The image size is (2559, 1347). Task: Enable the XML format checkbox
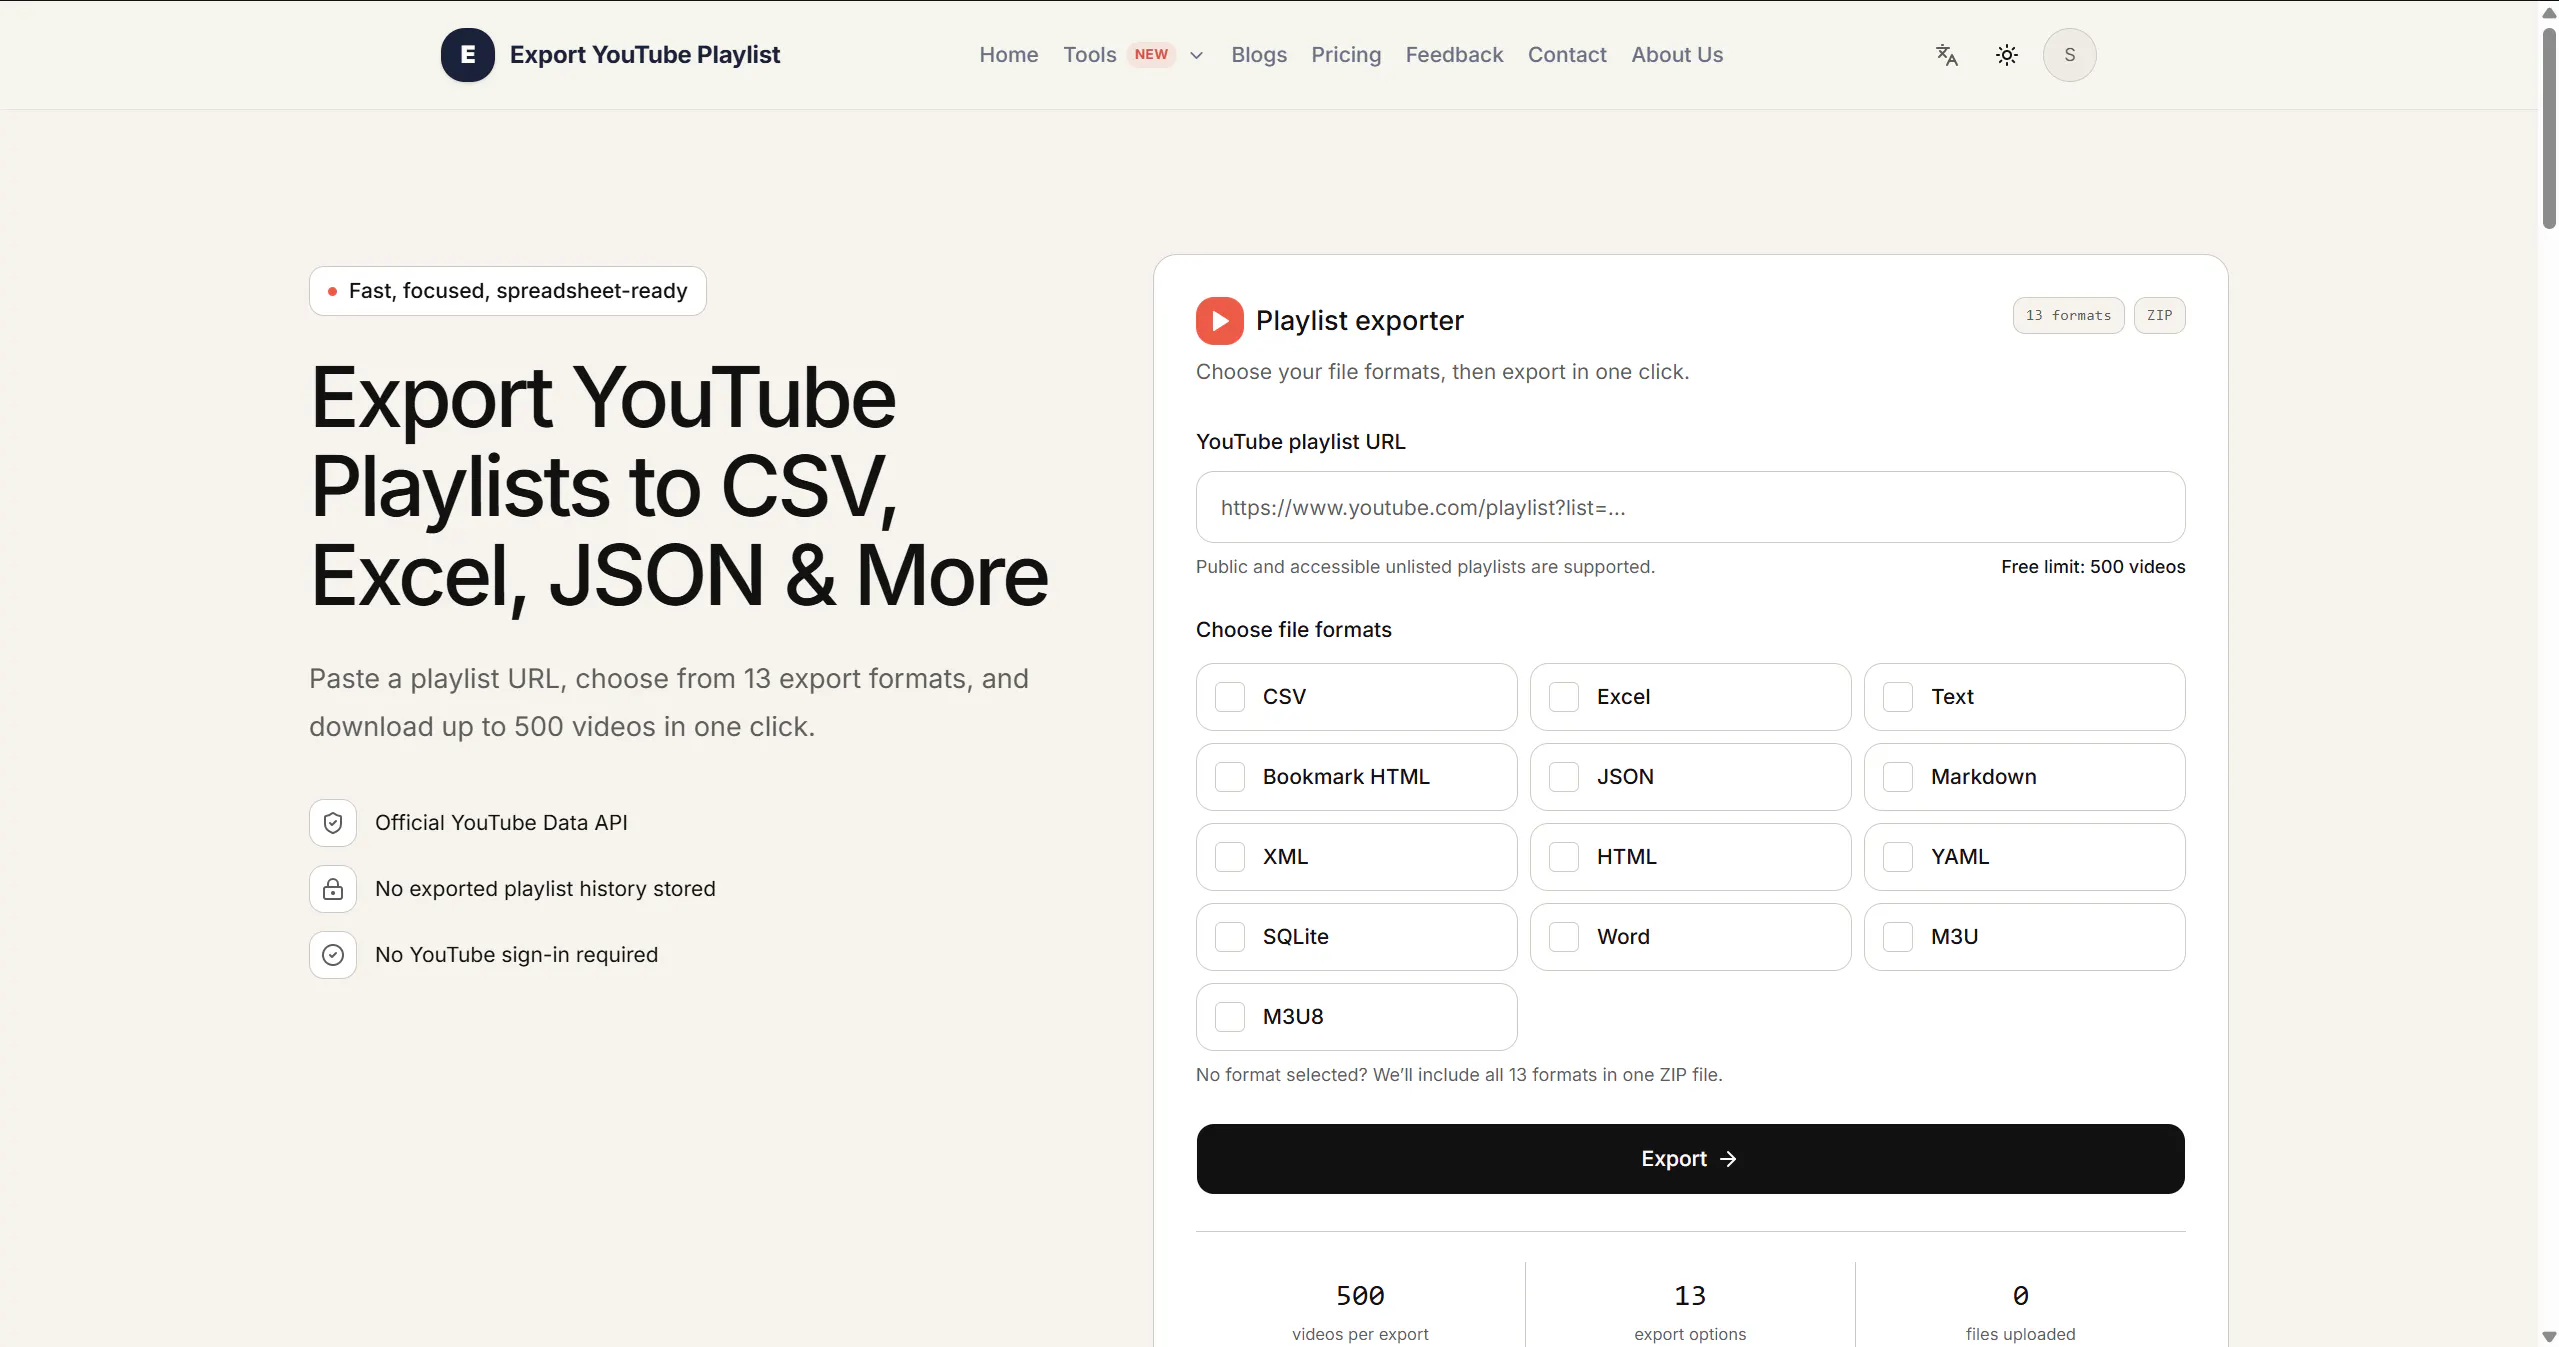pos(1229,857)
